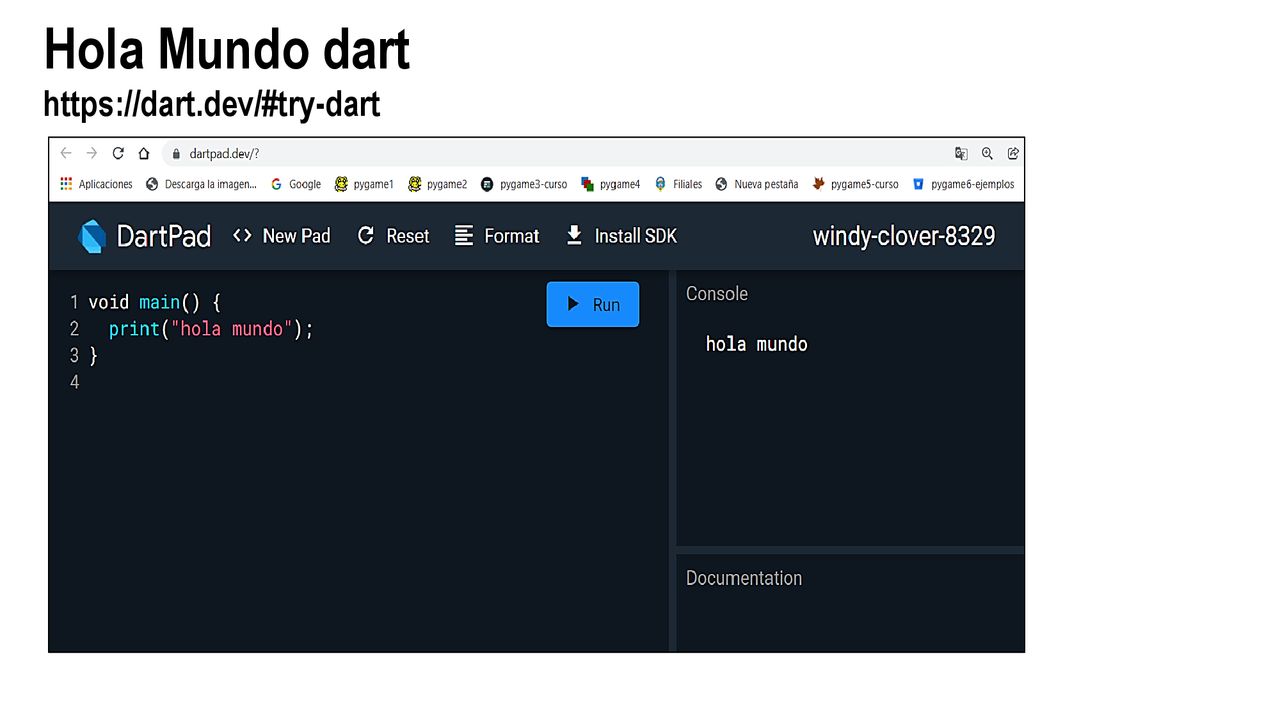The image size is (1280, 720).
Task: Go forward with the browser forward arrow
Action: (92, 153)
